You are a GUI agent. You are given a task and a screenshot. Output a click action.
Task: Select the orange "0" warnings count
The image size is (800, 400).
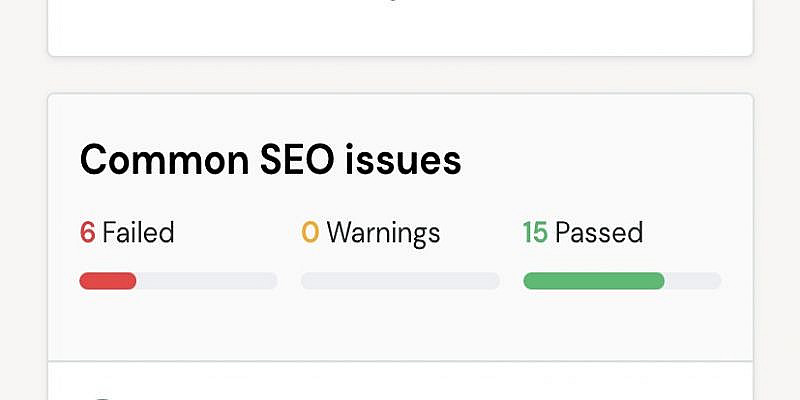click(x=310, y=233)
